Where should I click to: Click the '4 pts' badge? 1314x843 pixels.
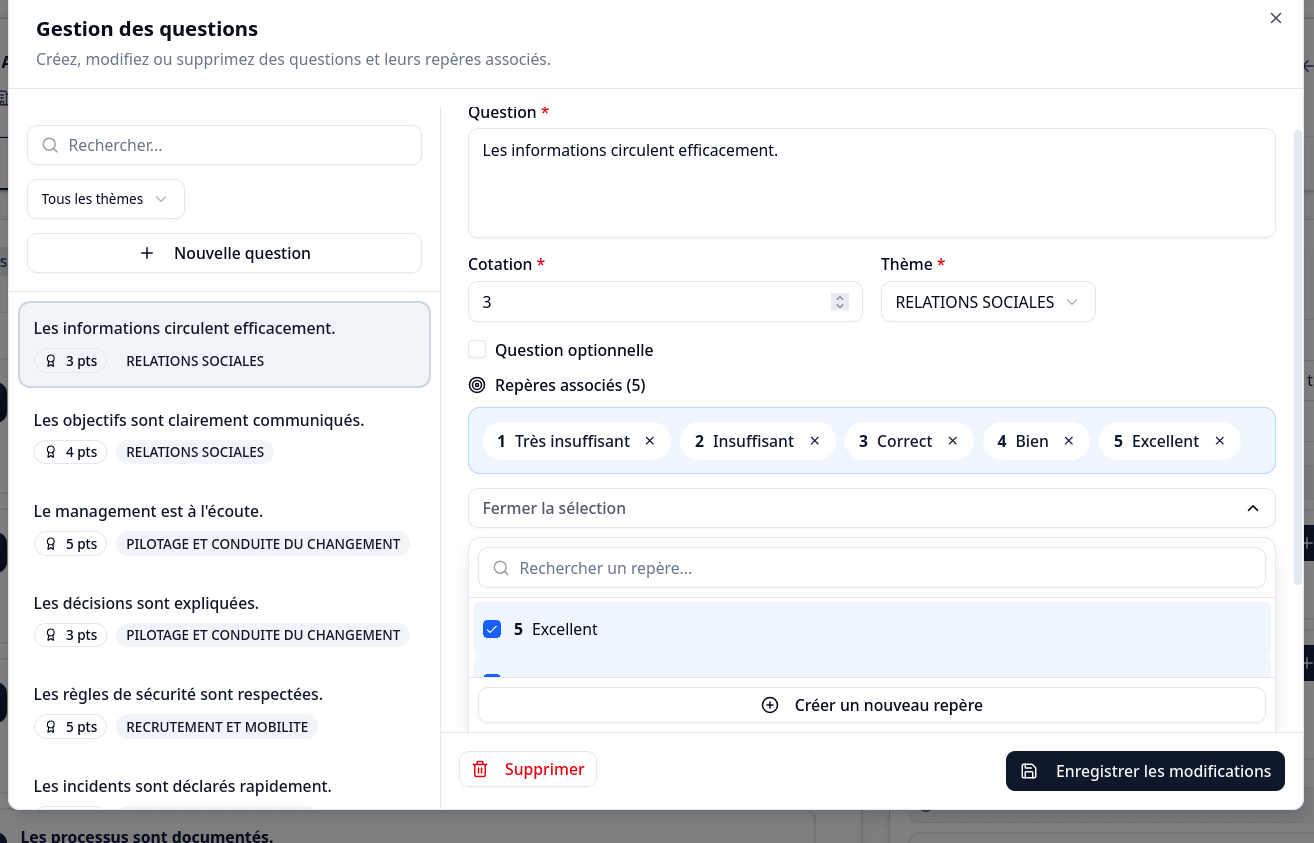[70, 452]
